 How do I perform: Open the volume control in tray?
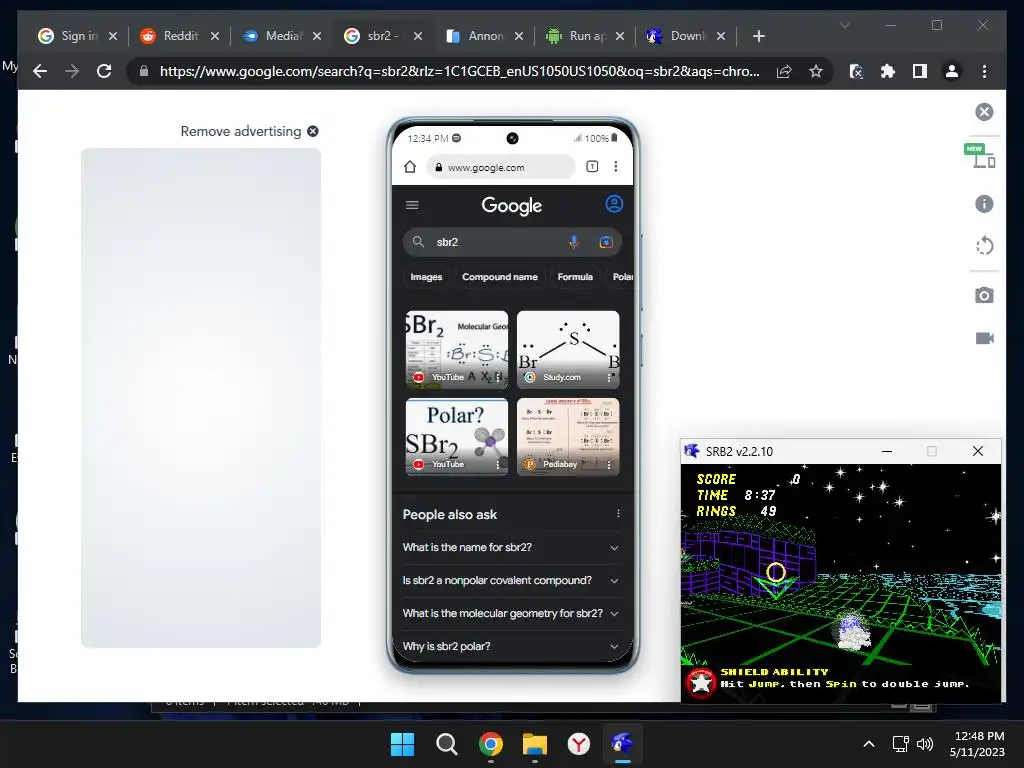pyautogui.click(x=925, y=744)
